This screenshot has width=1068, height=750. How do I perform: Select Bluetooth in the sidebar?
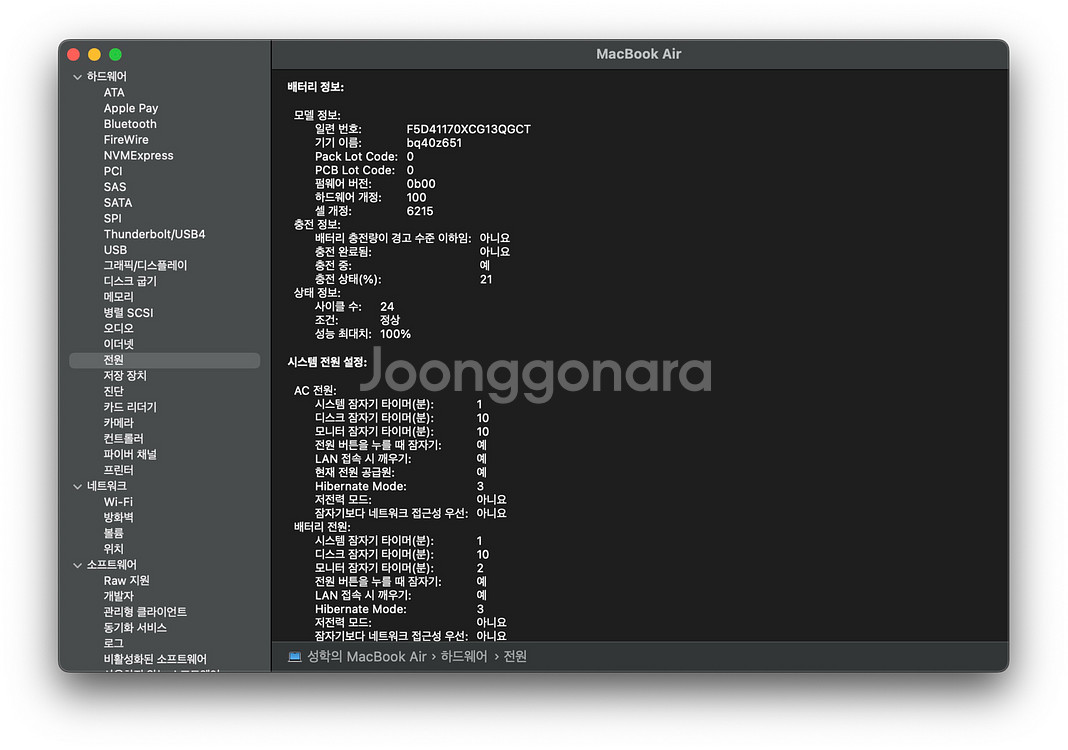pos(130,124)
